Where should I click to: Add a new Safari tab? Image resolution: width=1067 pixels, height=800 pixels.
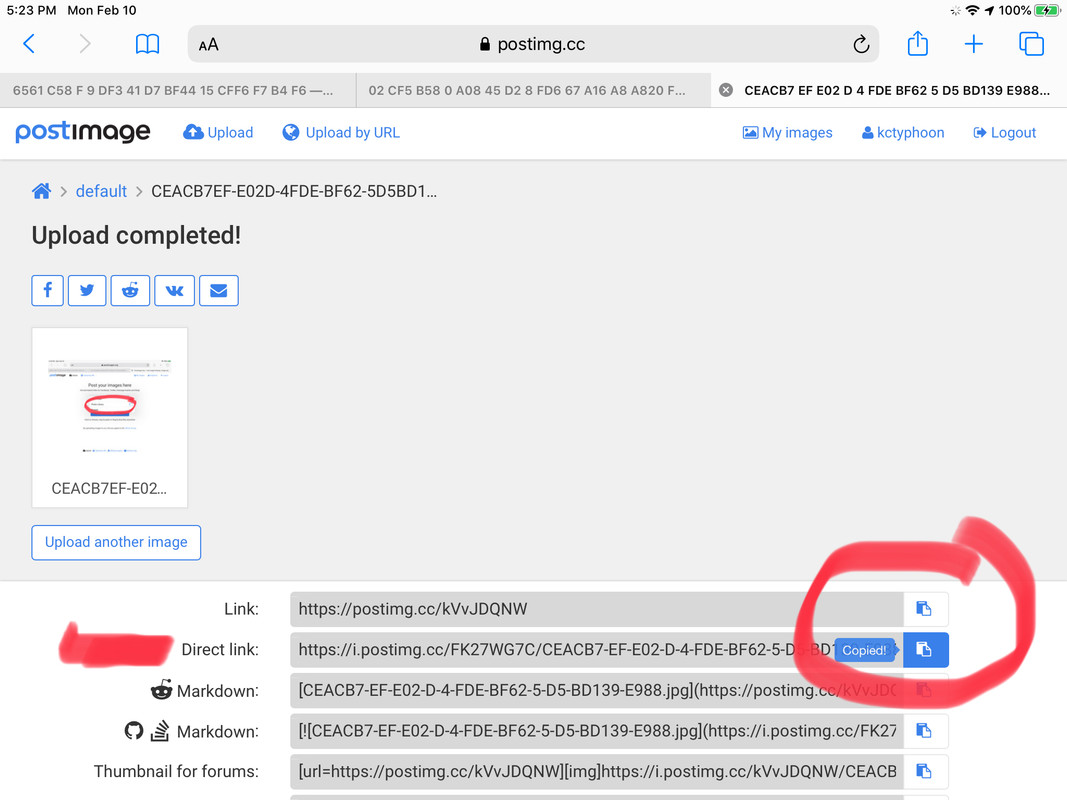click(974, 44)
